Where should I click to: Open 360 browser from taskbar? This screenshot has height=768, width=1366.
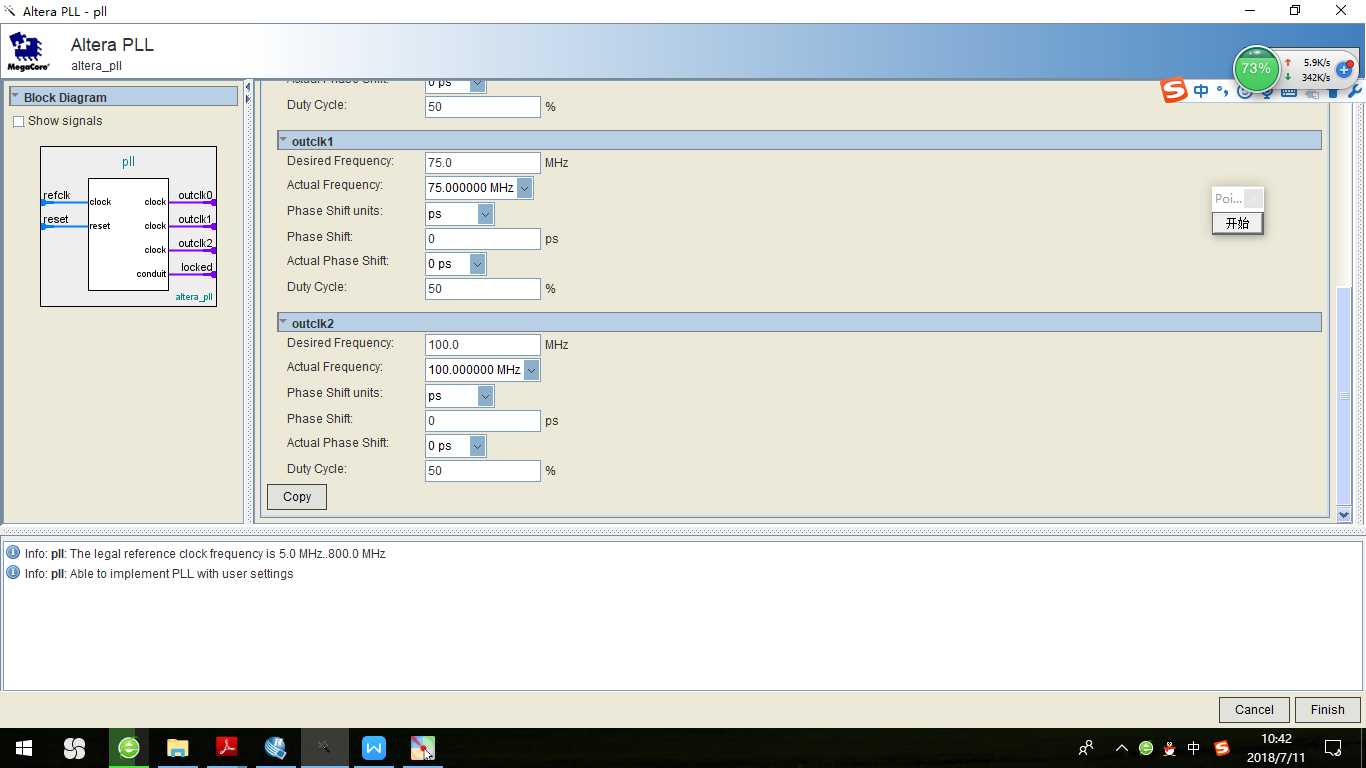tap(128, 748)
